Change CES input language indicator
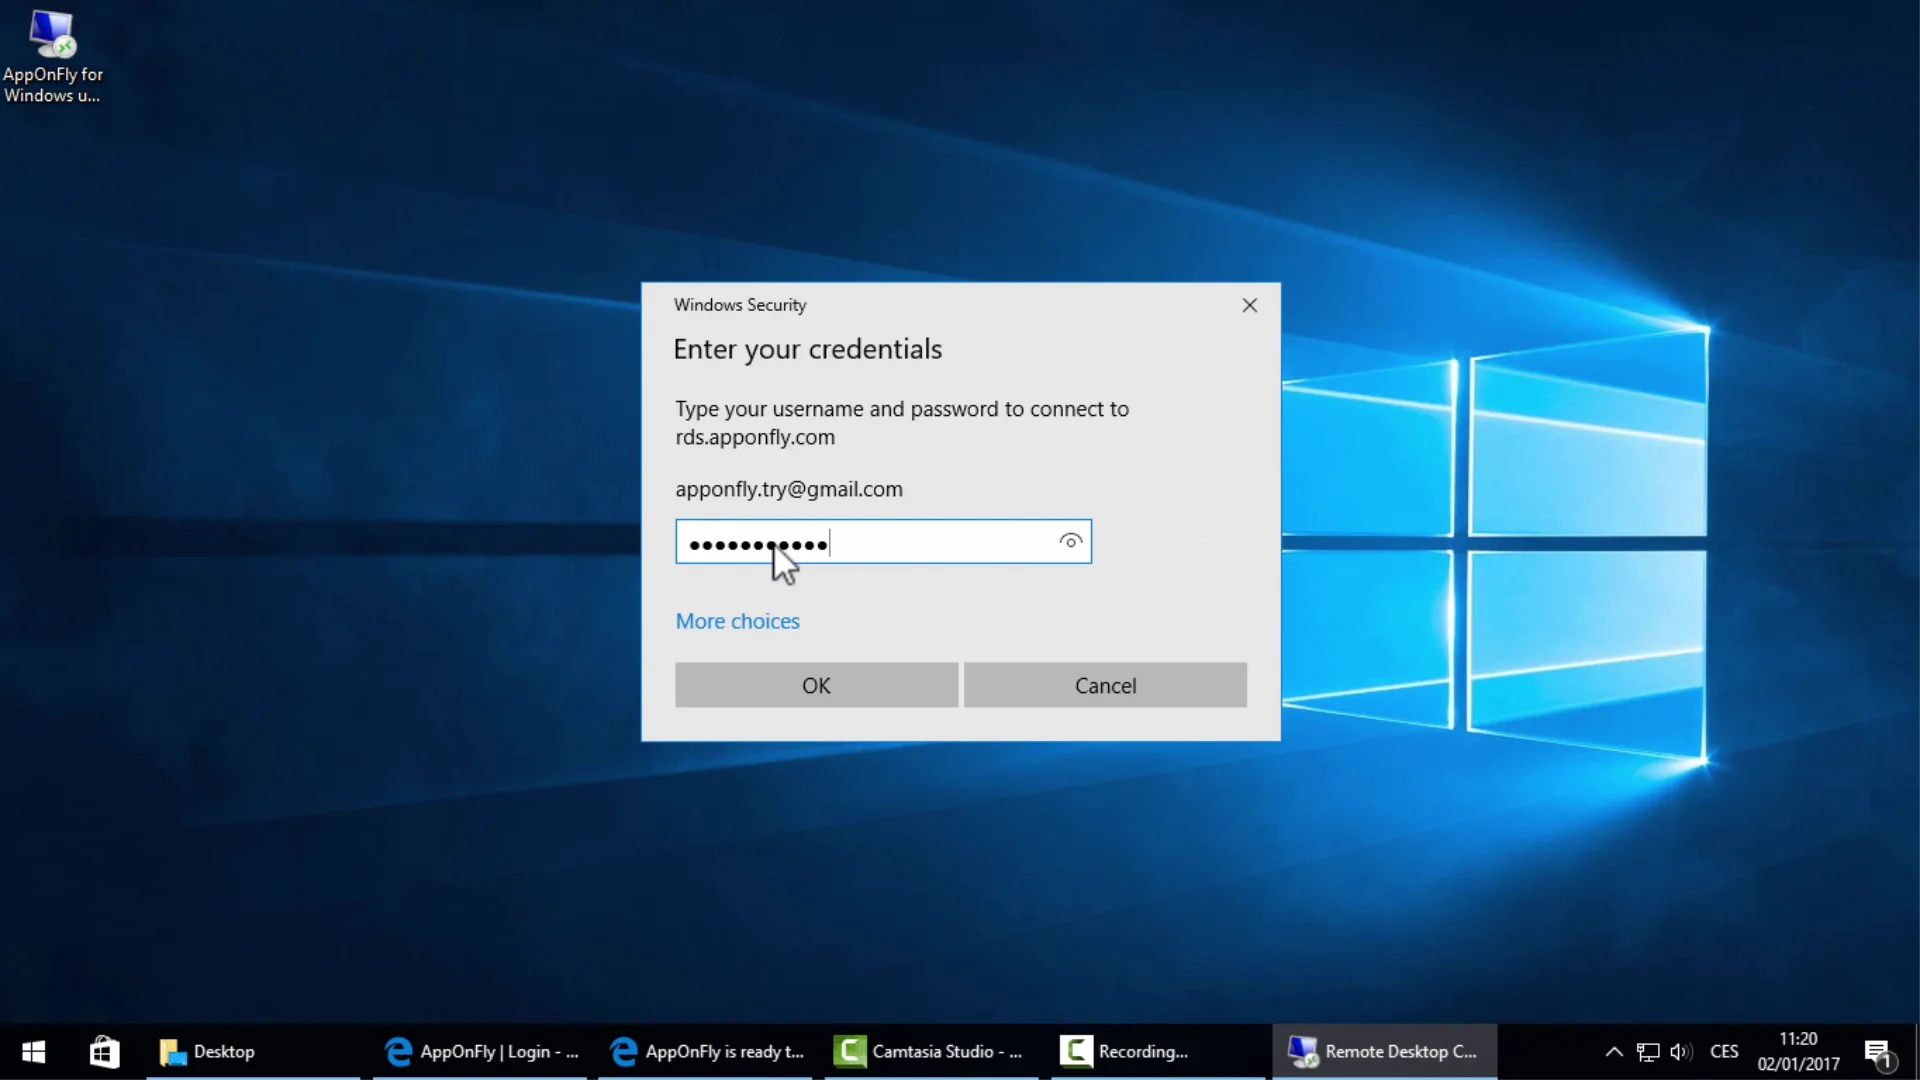 tap(1724, 1052)
